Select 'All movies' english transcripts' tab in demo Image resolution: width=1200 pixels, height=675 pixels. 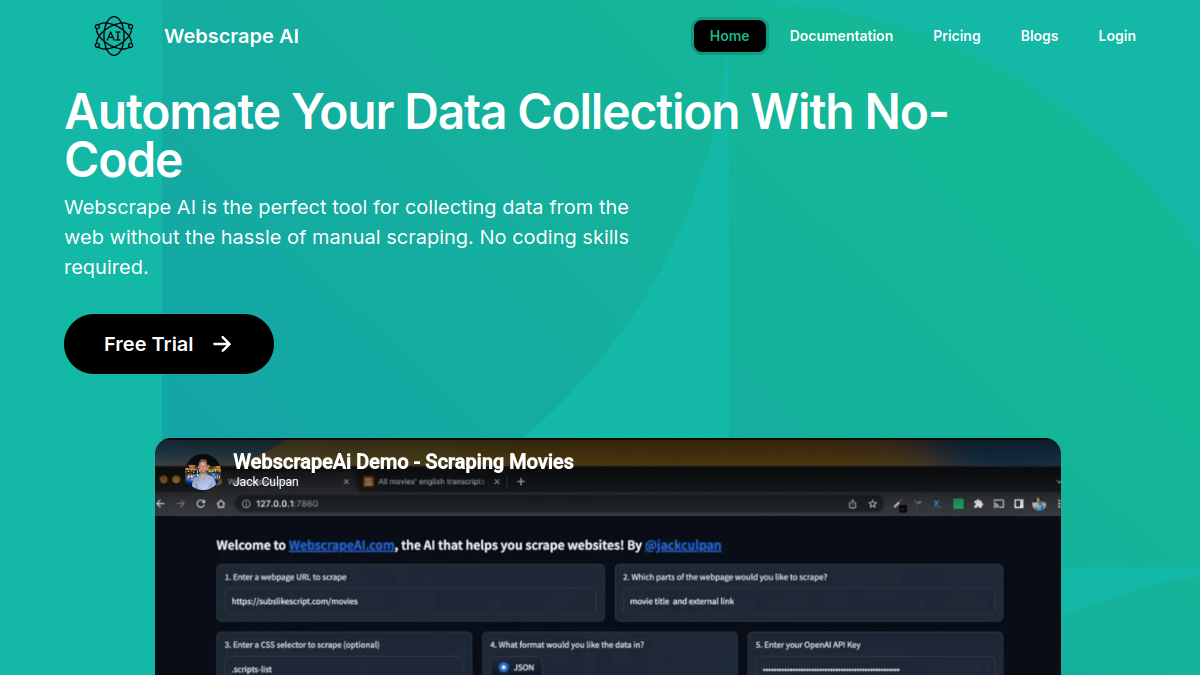(x=430, y=481)
